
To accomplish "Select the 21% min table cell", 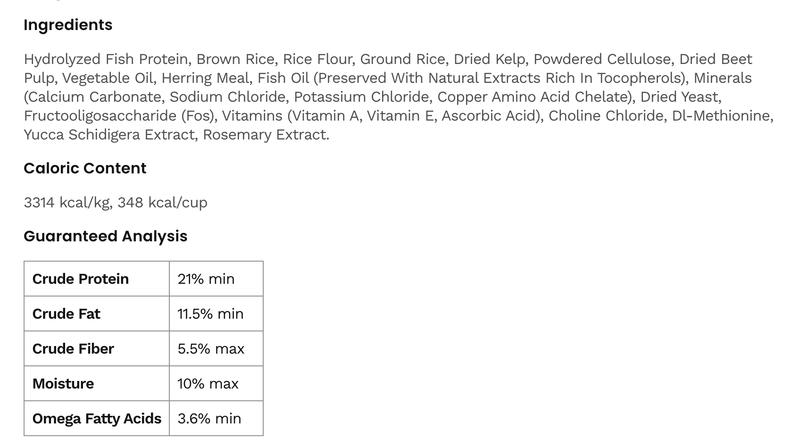I will tap(206, 279).
